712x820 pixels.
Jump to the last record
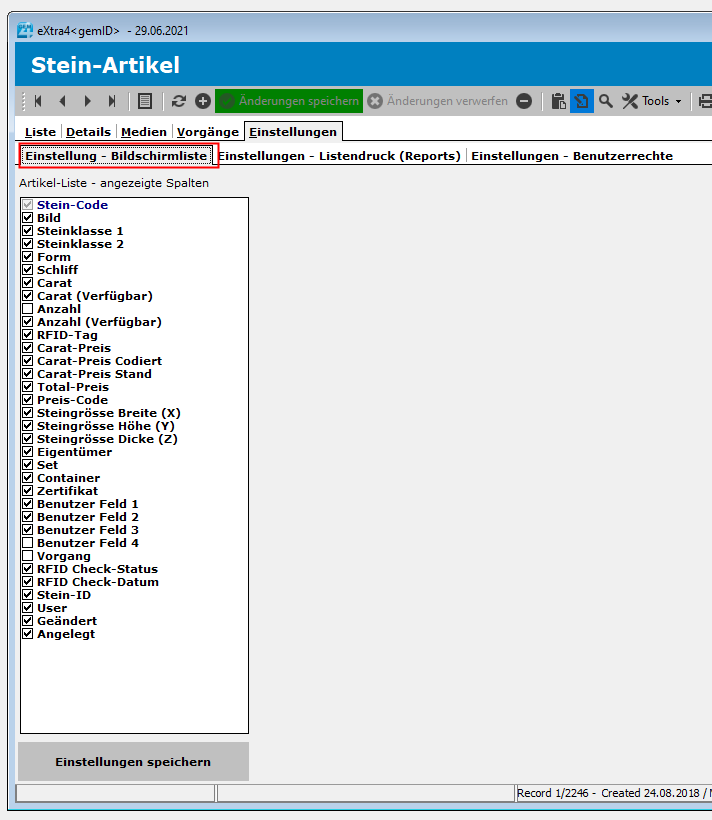pyautogui.click(x=112, y=101)
